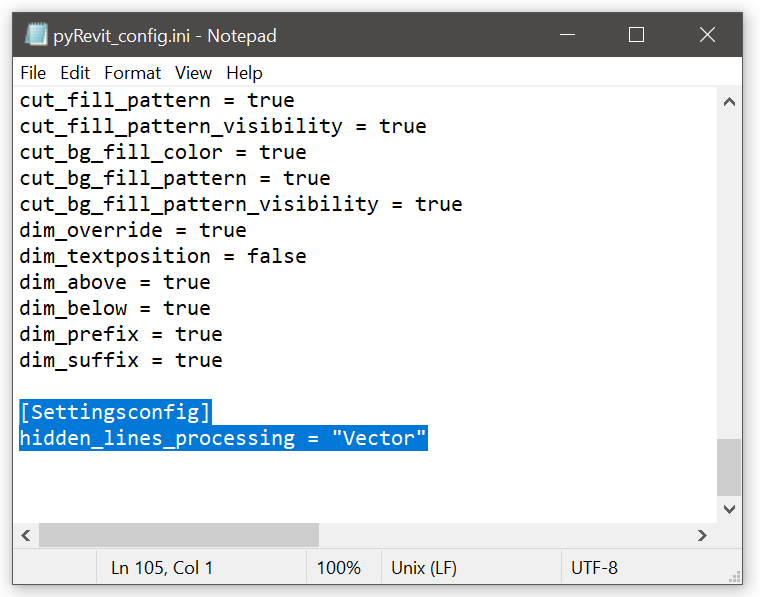Click the horizontal scrollbar left arrow
The image size is (760, 597).
(x=26, y=535)
